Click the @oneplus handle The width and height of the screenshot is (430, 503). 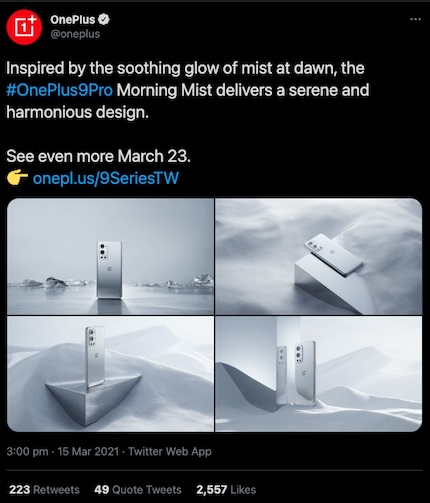point(75,34)
